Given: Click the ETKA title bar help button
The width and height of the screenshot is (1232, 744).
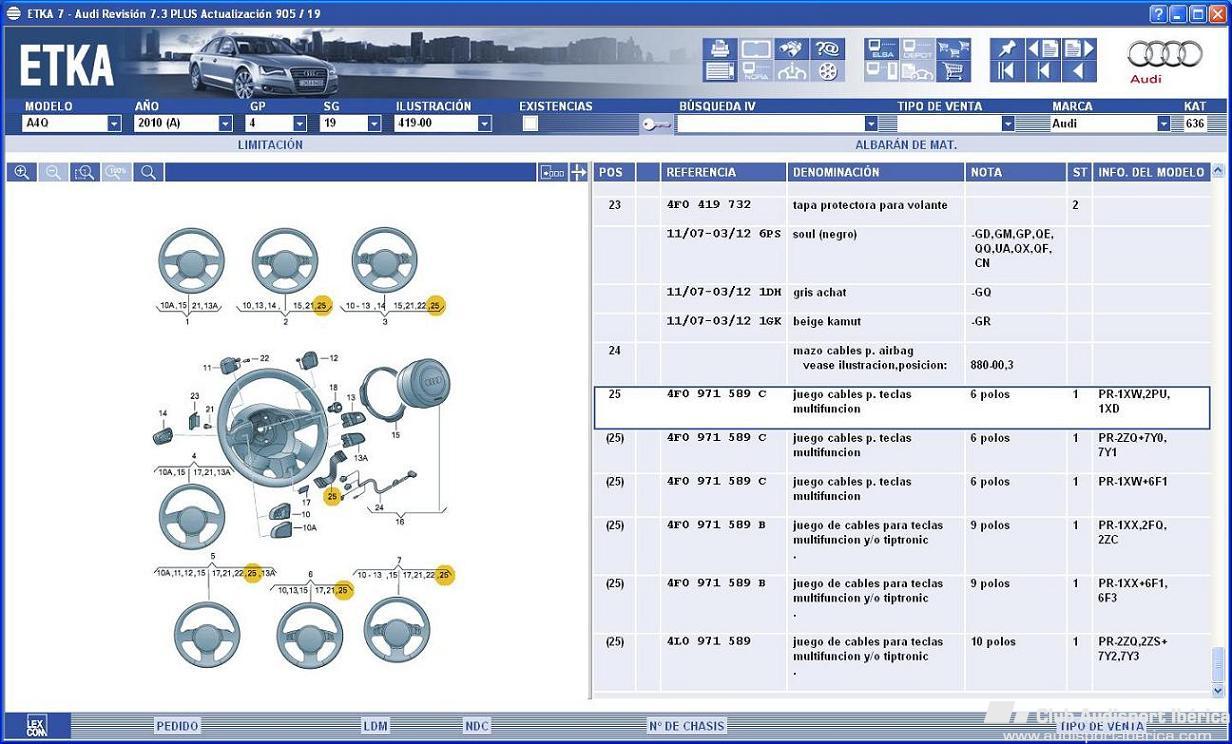Looking at the screenshot, I should [1158, 13].
